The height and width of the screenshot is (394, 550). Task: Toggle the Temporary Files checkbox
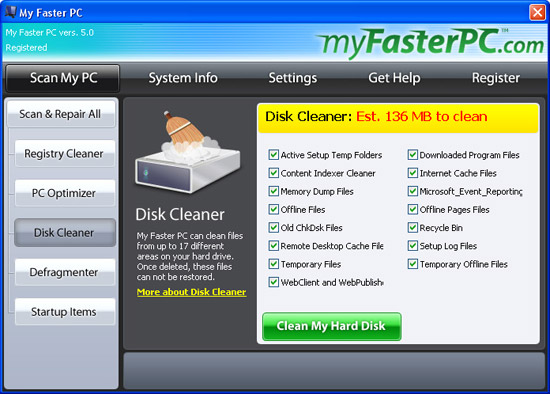click(273, 264)
